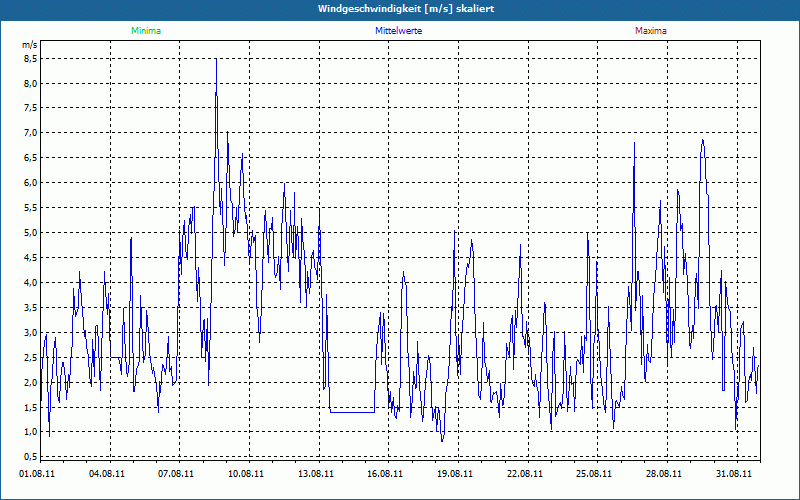Select the 1,5 y-axis value
The width and height of the screenshot is (800, 500).
pos(31,407)
